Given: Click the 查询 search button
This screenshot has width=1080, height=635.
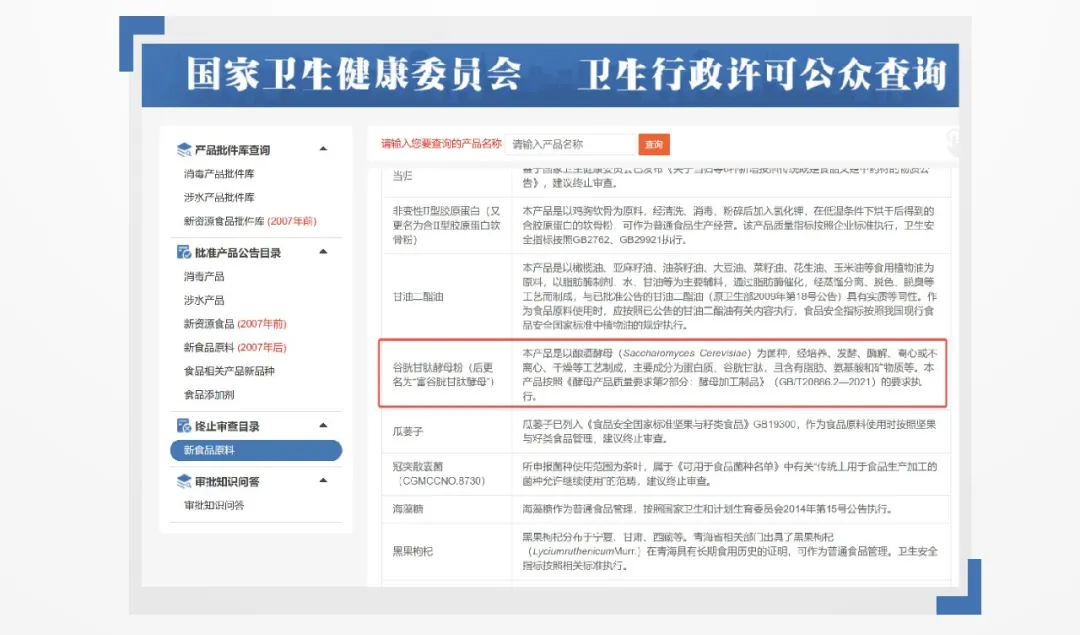Looking at the screenshot, I should pos(654,145).
